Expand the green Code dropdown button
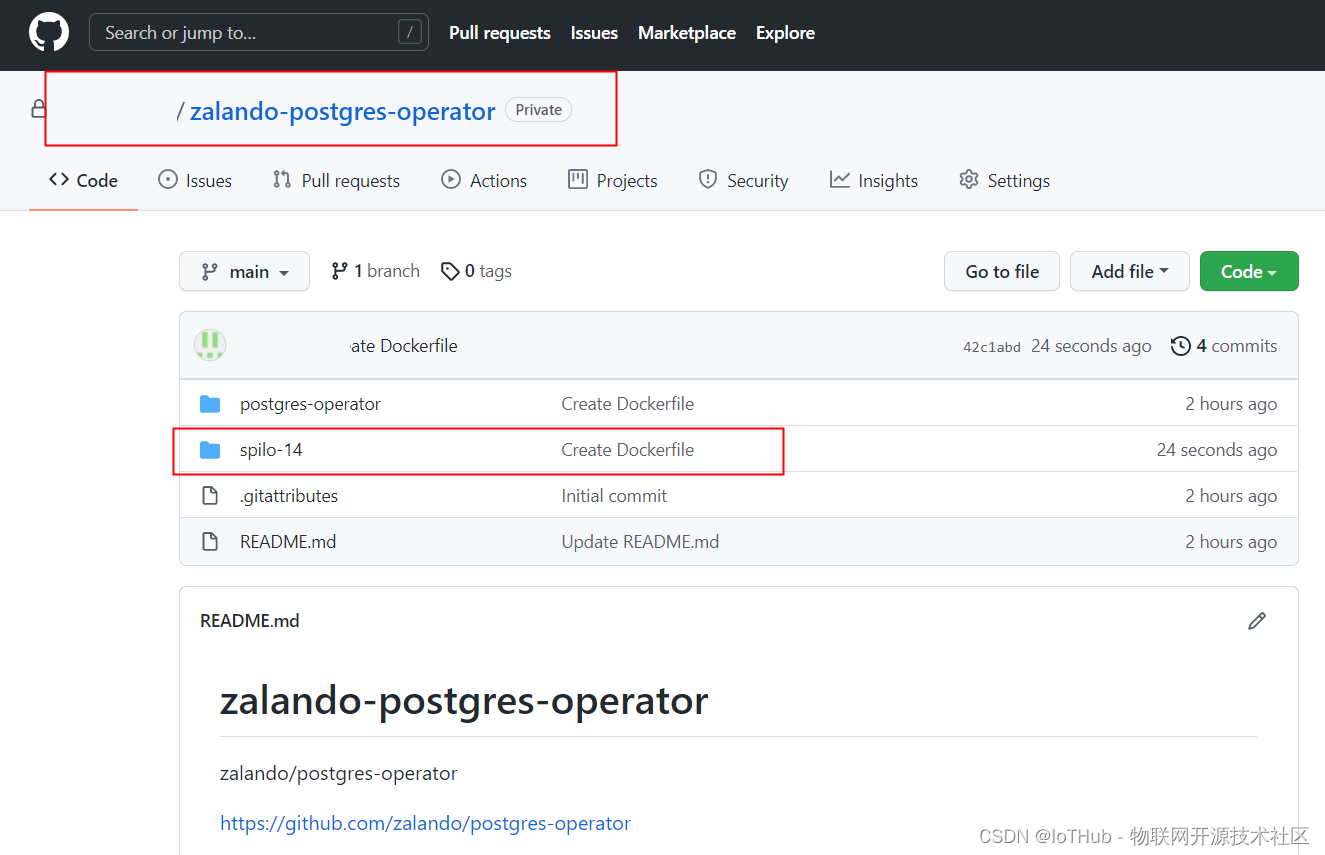Screen dimensions: 1325x855 click(x=1249, y=271)
